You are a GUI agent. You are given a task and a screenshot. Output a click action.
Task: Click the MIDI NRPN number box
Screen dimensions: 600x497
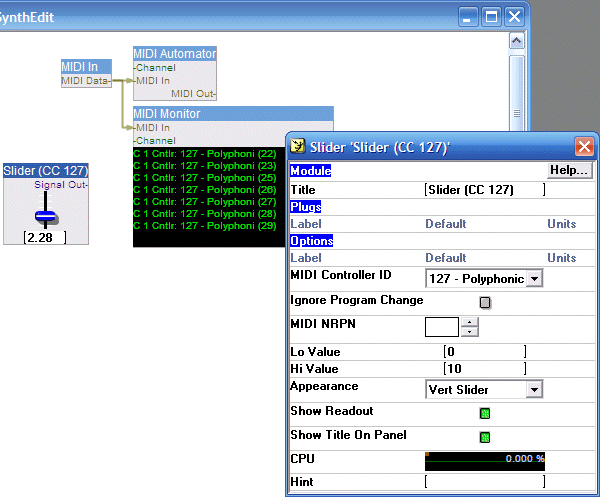[x=442, y=327]
